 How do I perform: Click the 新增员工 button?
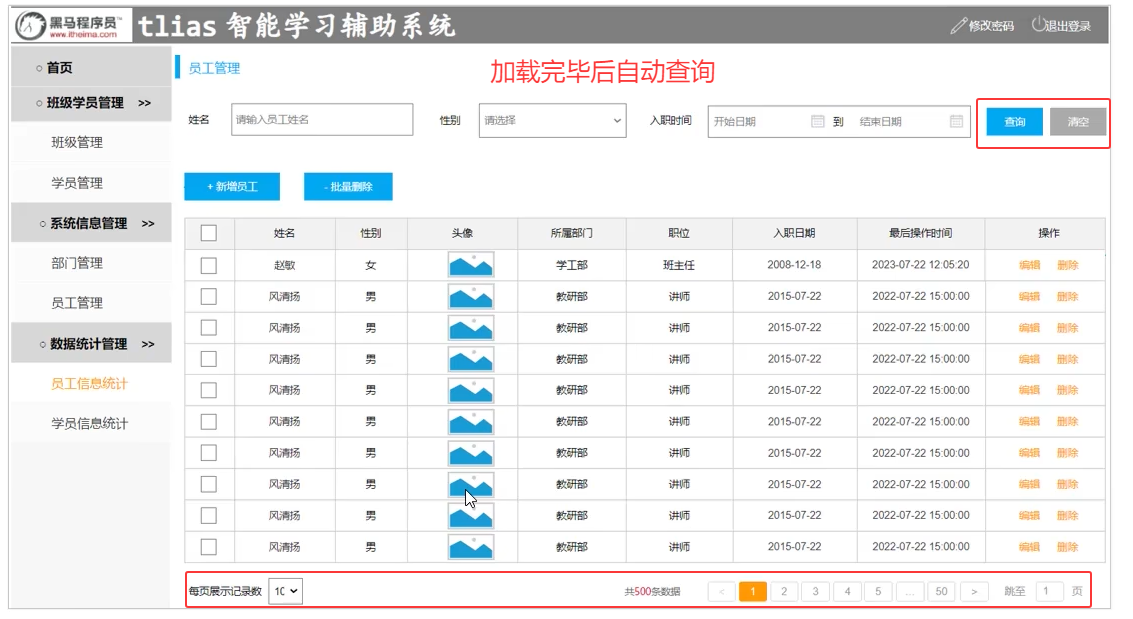[x=231, y=187]
